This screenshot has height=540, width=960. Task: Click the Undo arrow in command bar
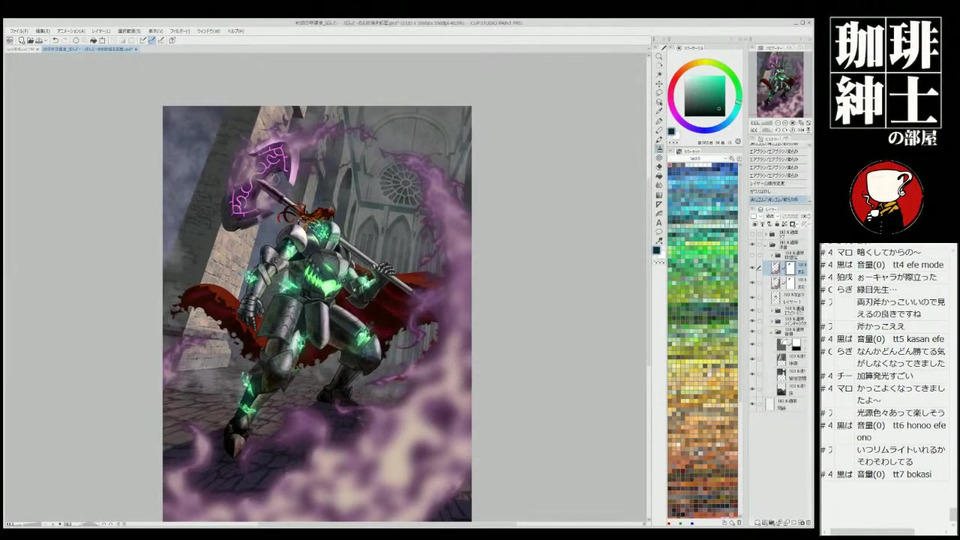click(55, 41)
